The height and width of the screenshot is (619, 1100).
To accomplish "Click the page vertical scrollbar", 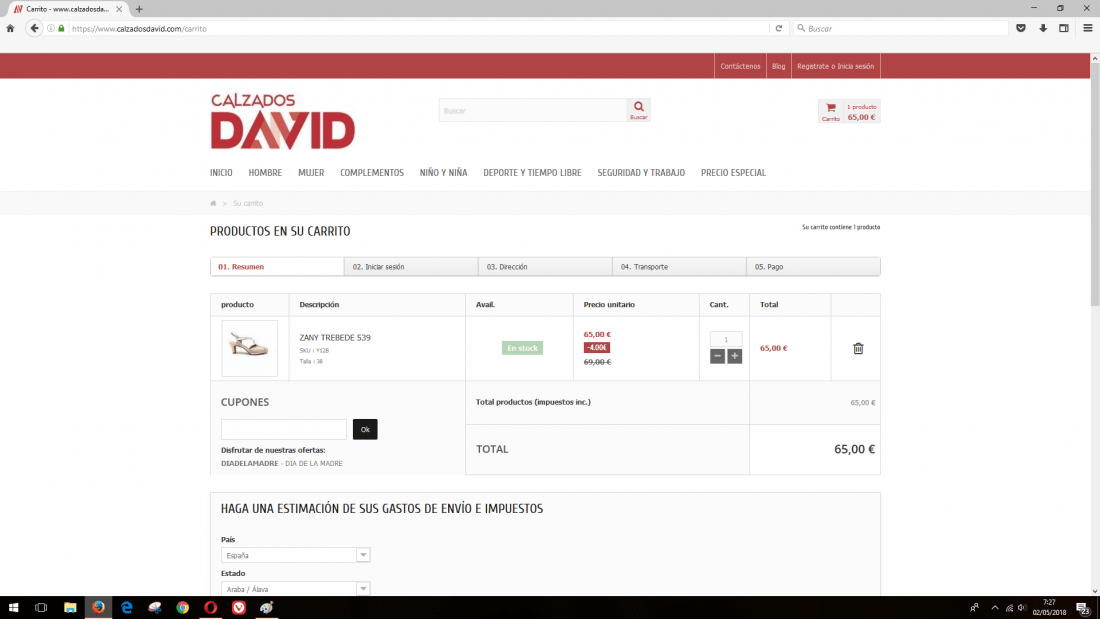I will tap(1094, 186).
